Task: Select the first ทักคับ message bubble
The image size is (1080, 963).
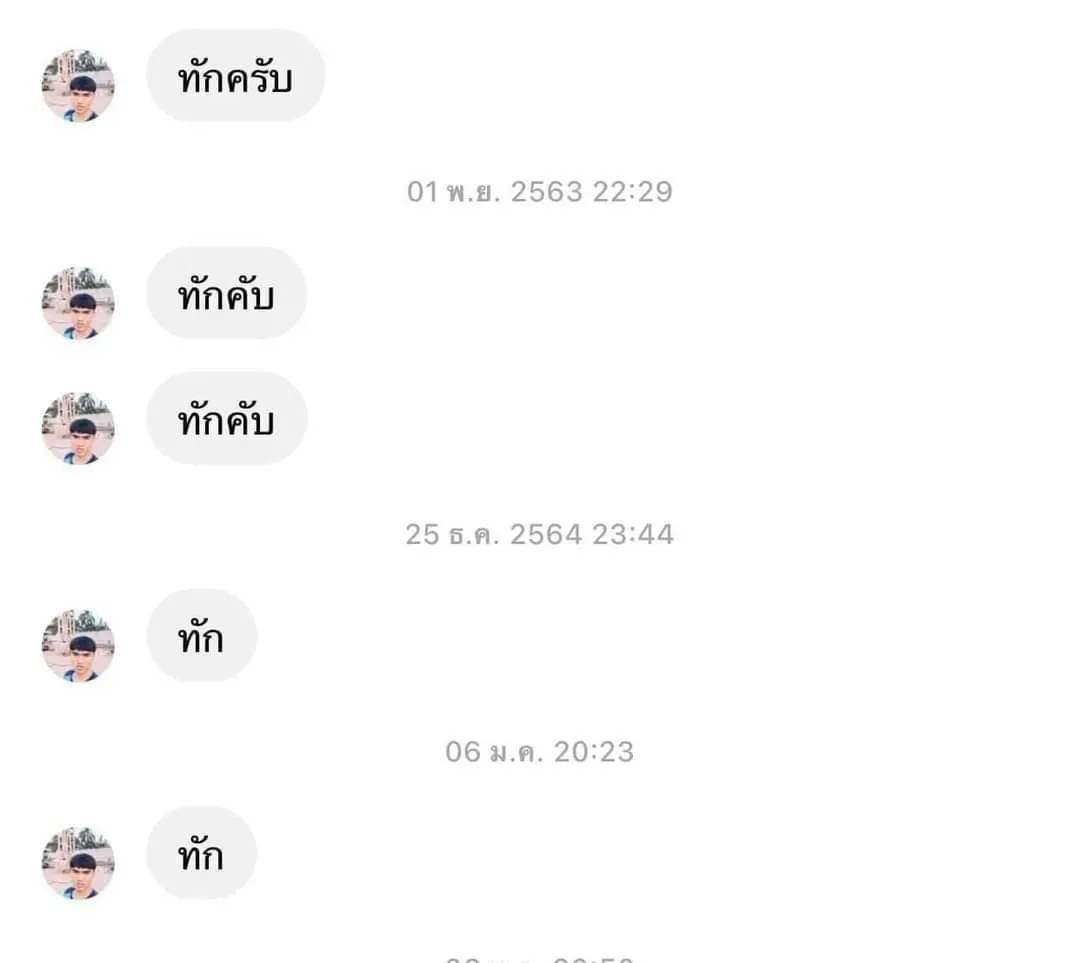Action: [x=226, y=294]
